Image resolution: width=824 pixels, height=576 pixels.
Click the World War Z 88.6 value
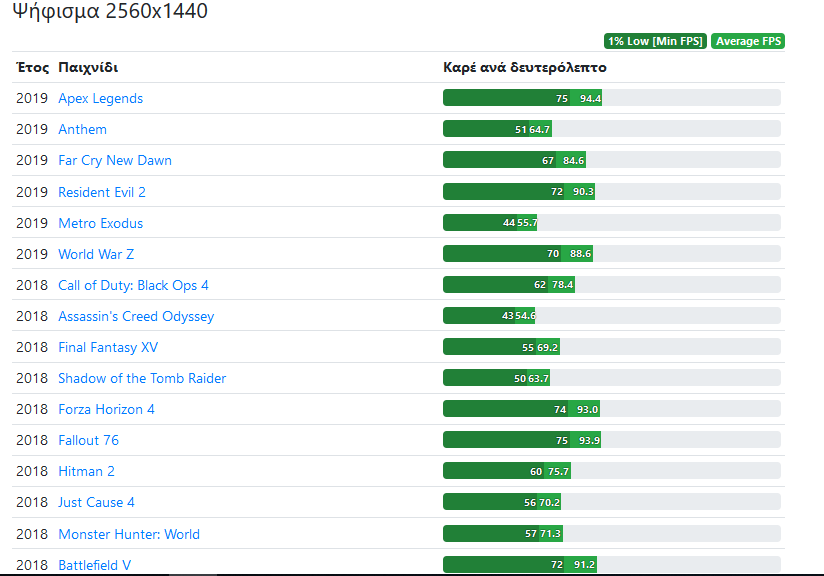tap(580, 254)
